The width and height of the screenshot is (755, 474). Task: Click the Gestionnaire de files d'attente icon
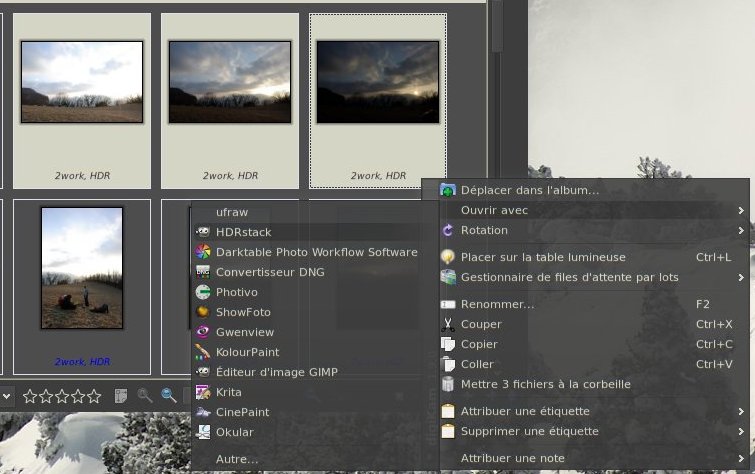tap(448, 277)
